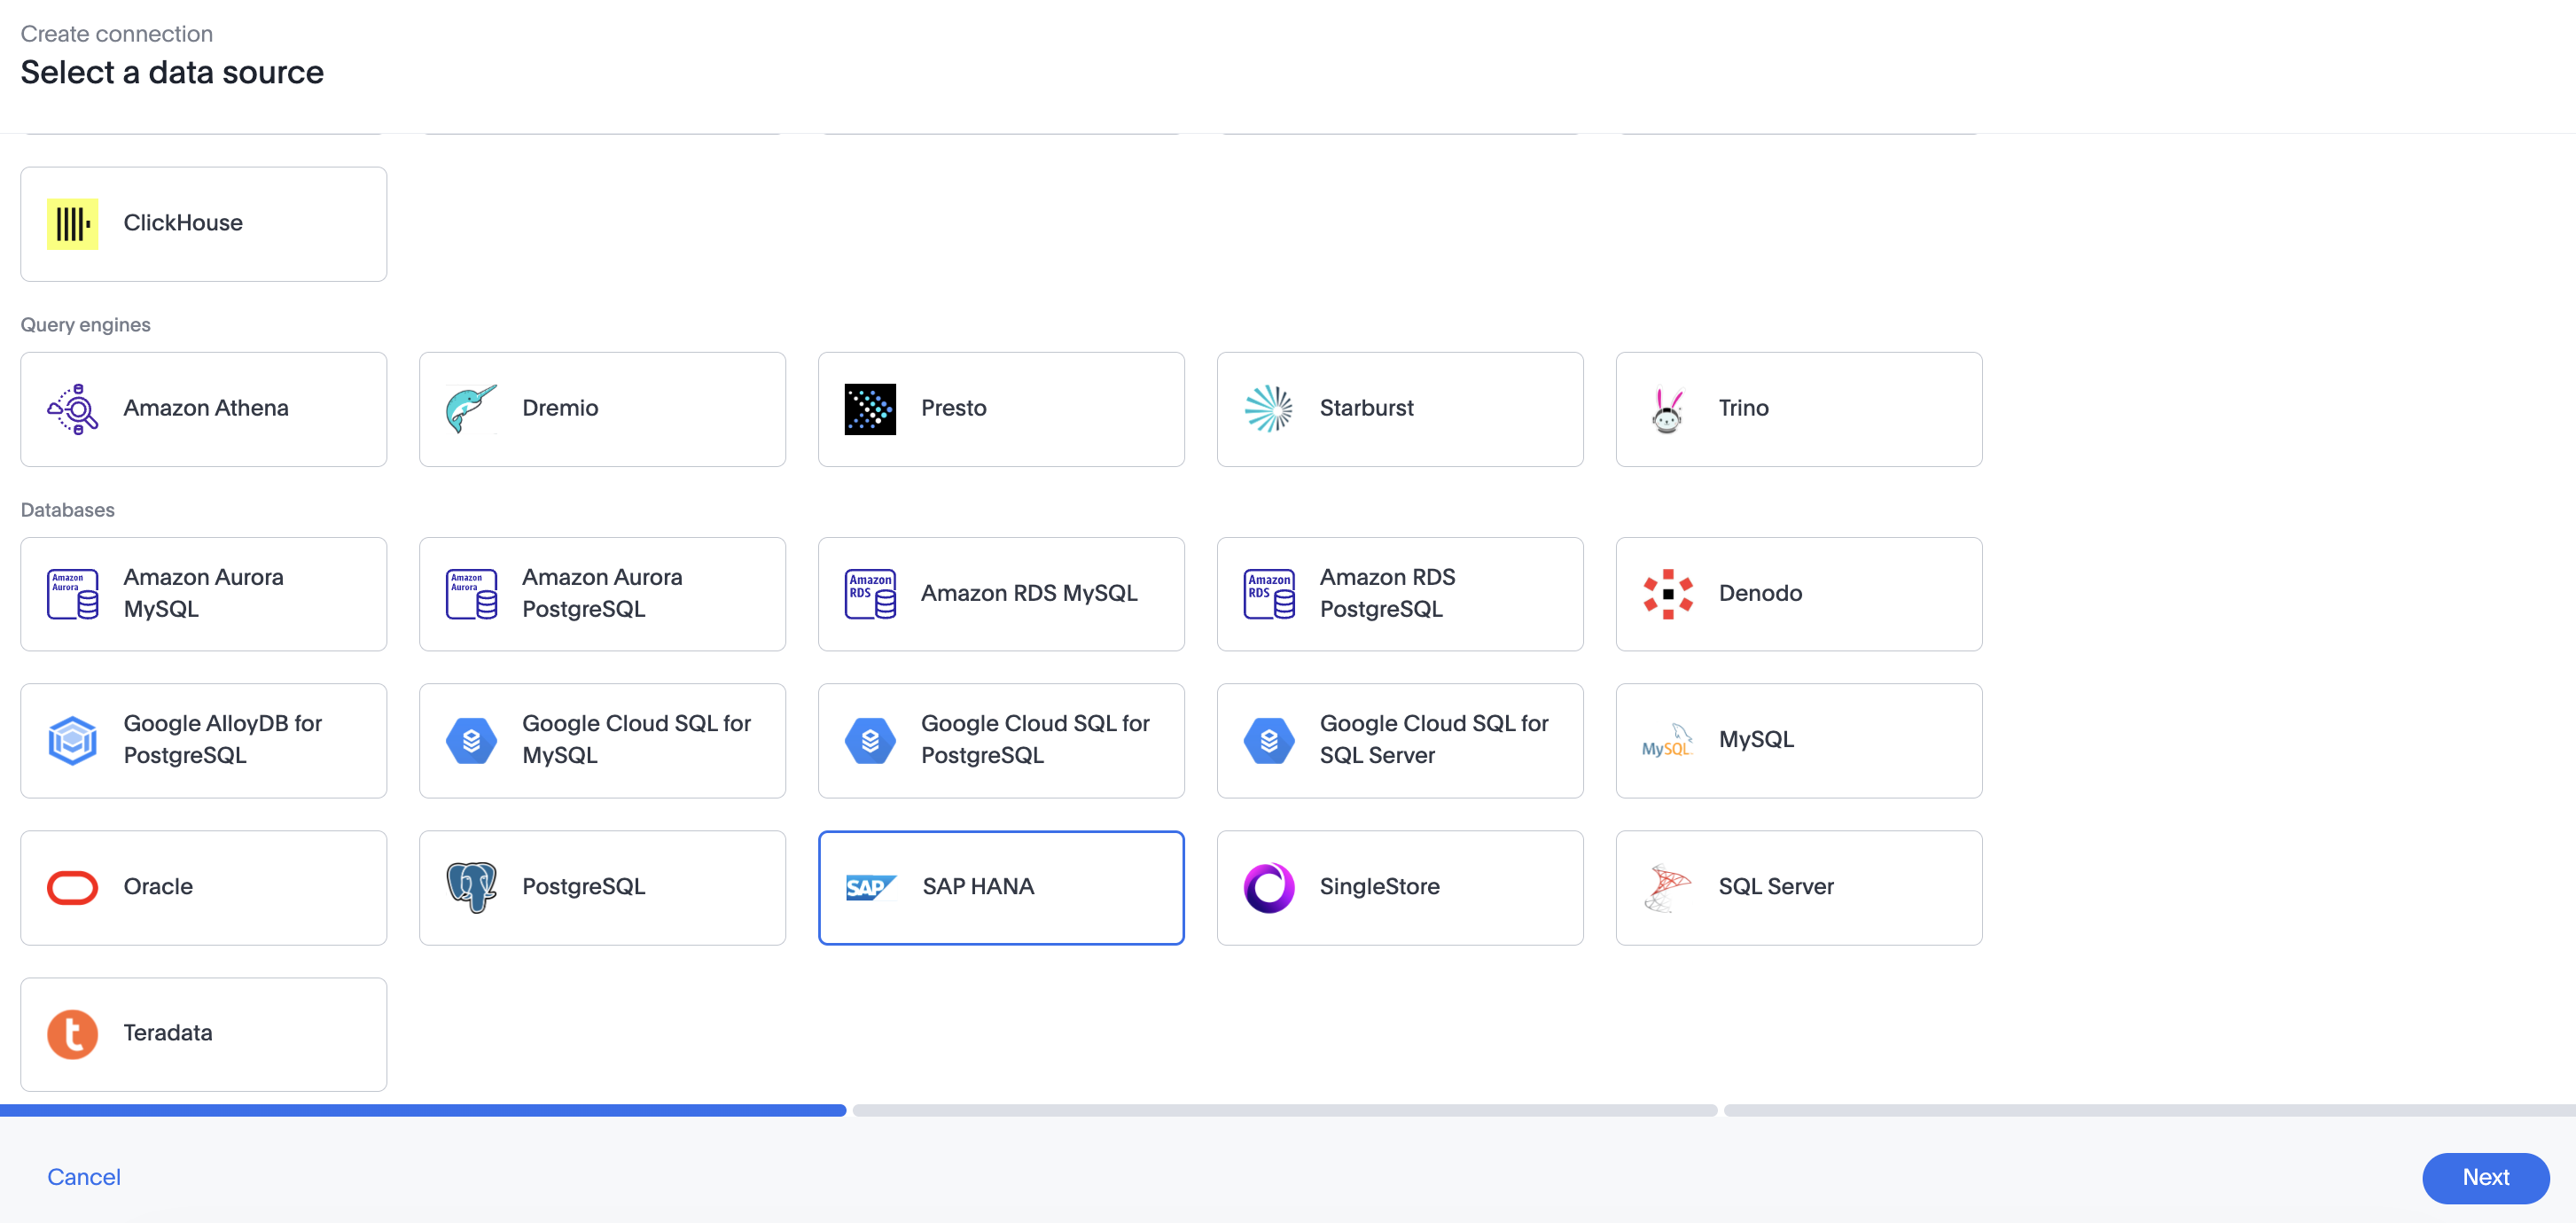This screenshot has width=2576, height=1223.
Task: Click the Dremio narwhal icon
Action: [x=471, y=408]
